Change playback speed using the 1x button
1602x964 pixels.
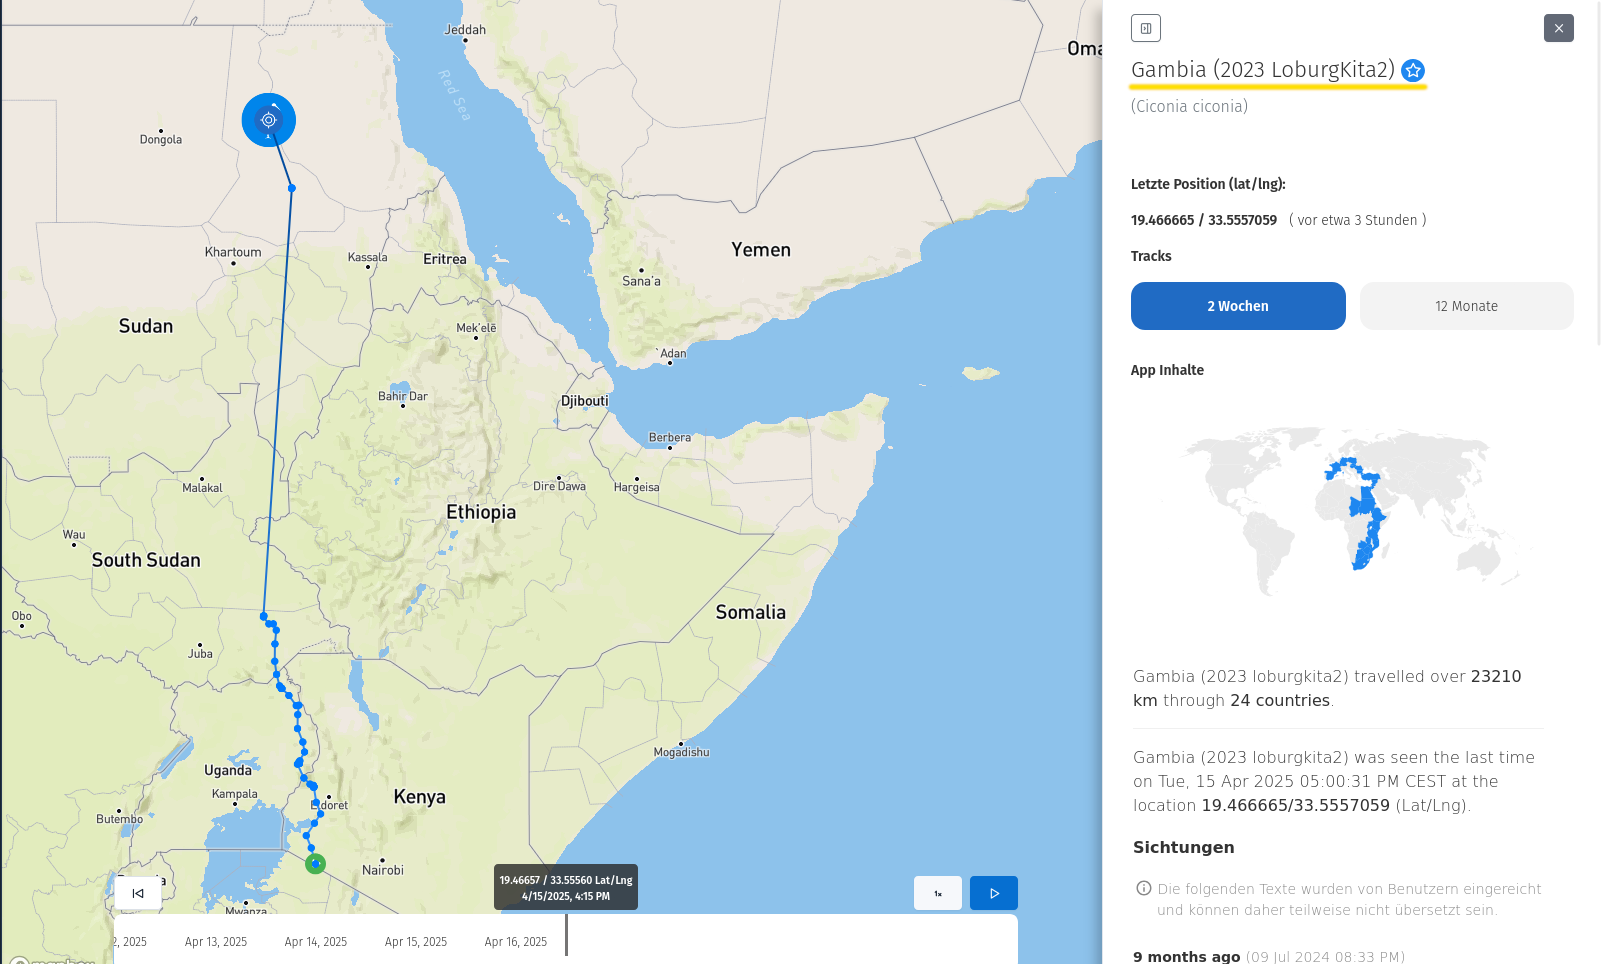(937, 893)
